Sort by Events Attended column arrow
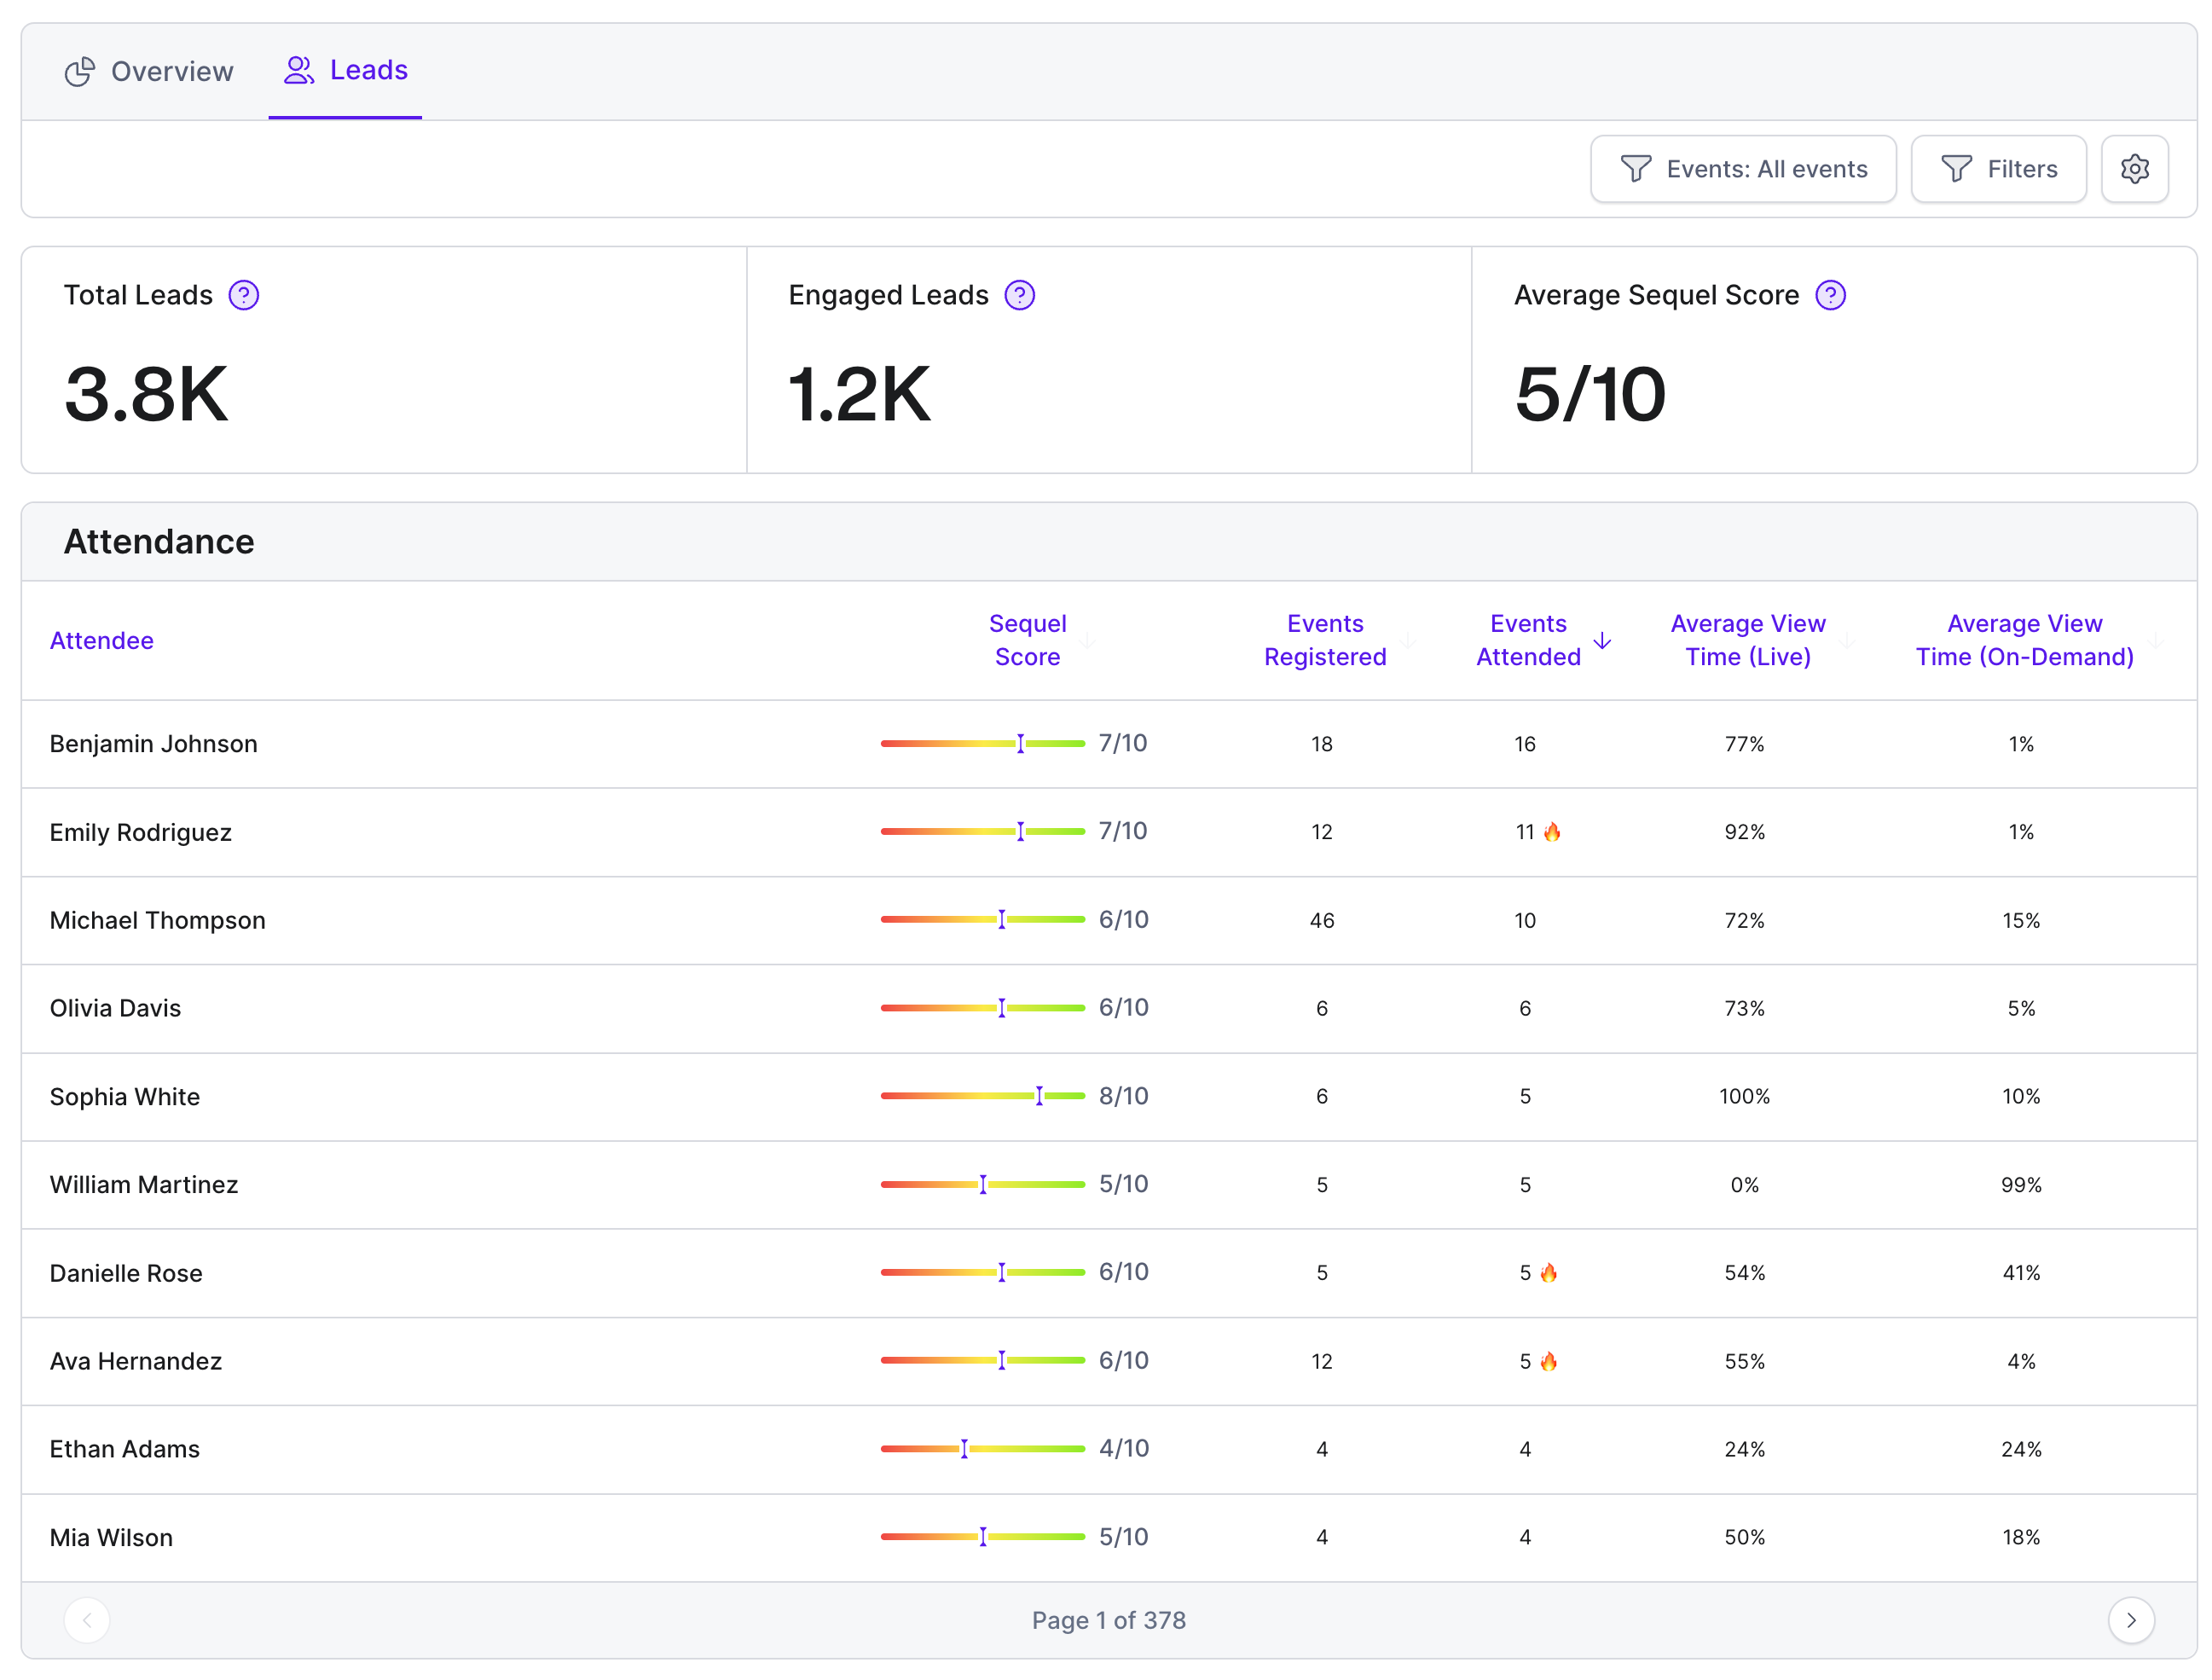This screenshot has height=1680, width=2212. [1602, 640]
